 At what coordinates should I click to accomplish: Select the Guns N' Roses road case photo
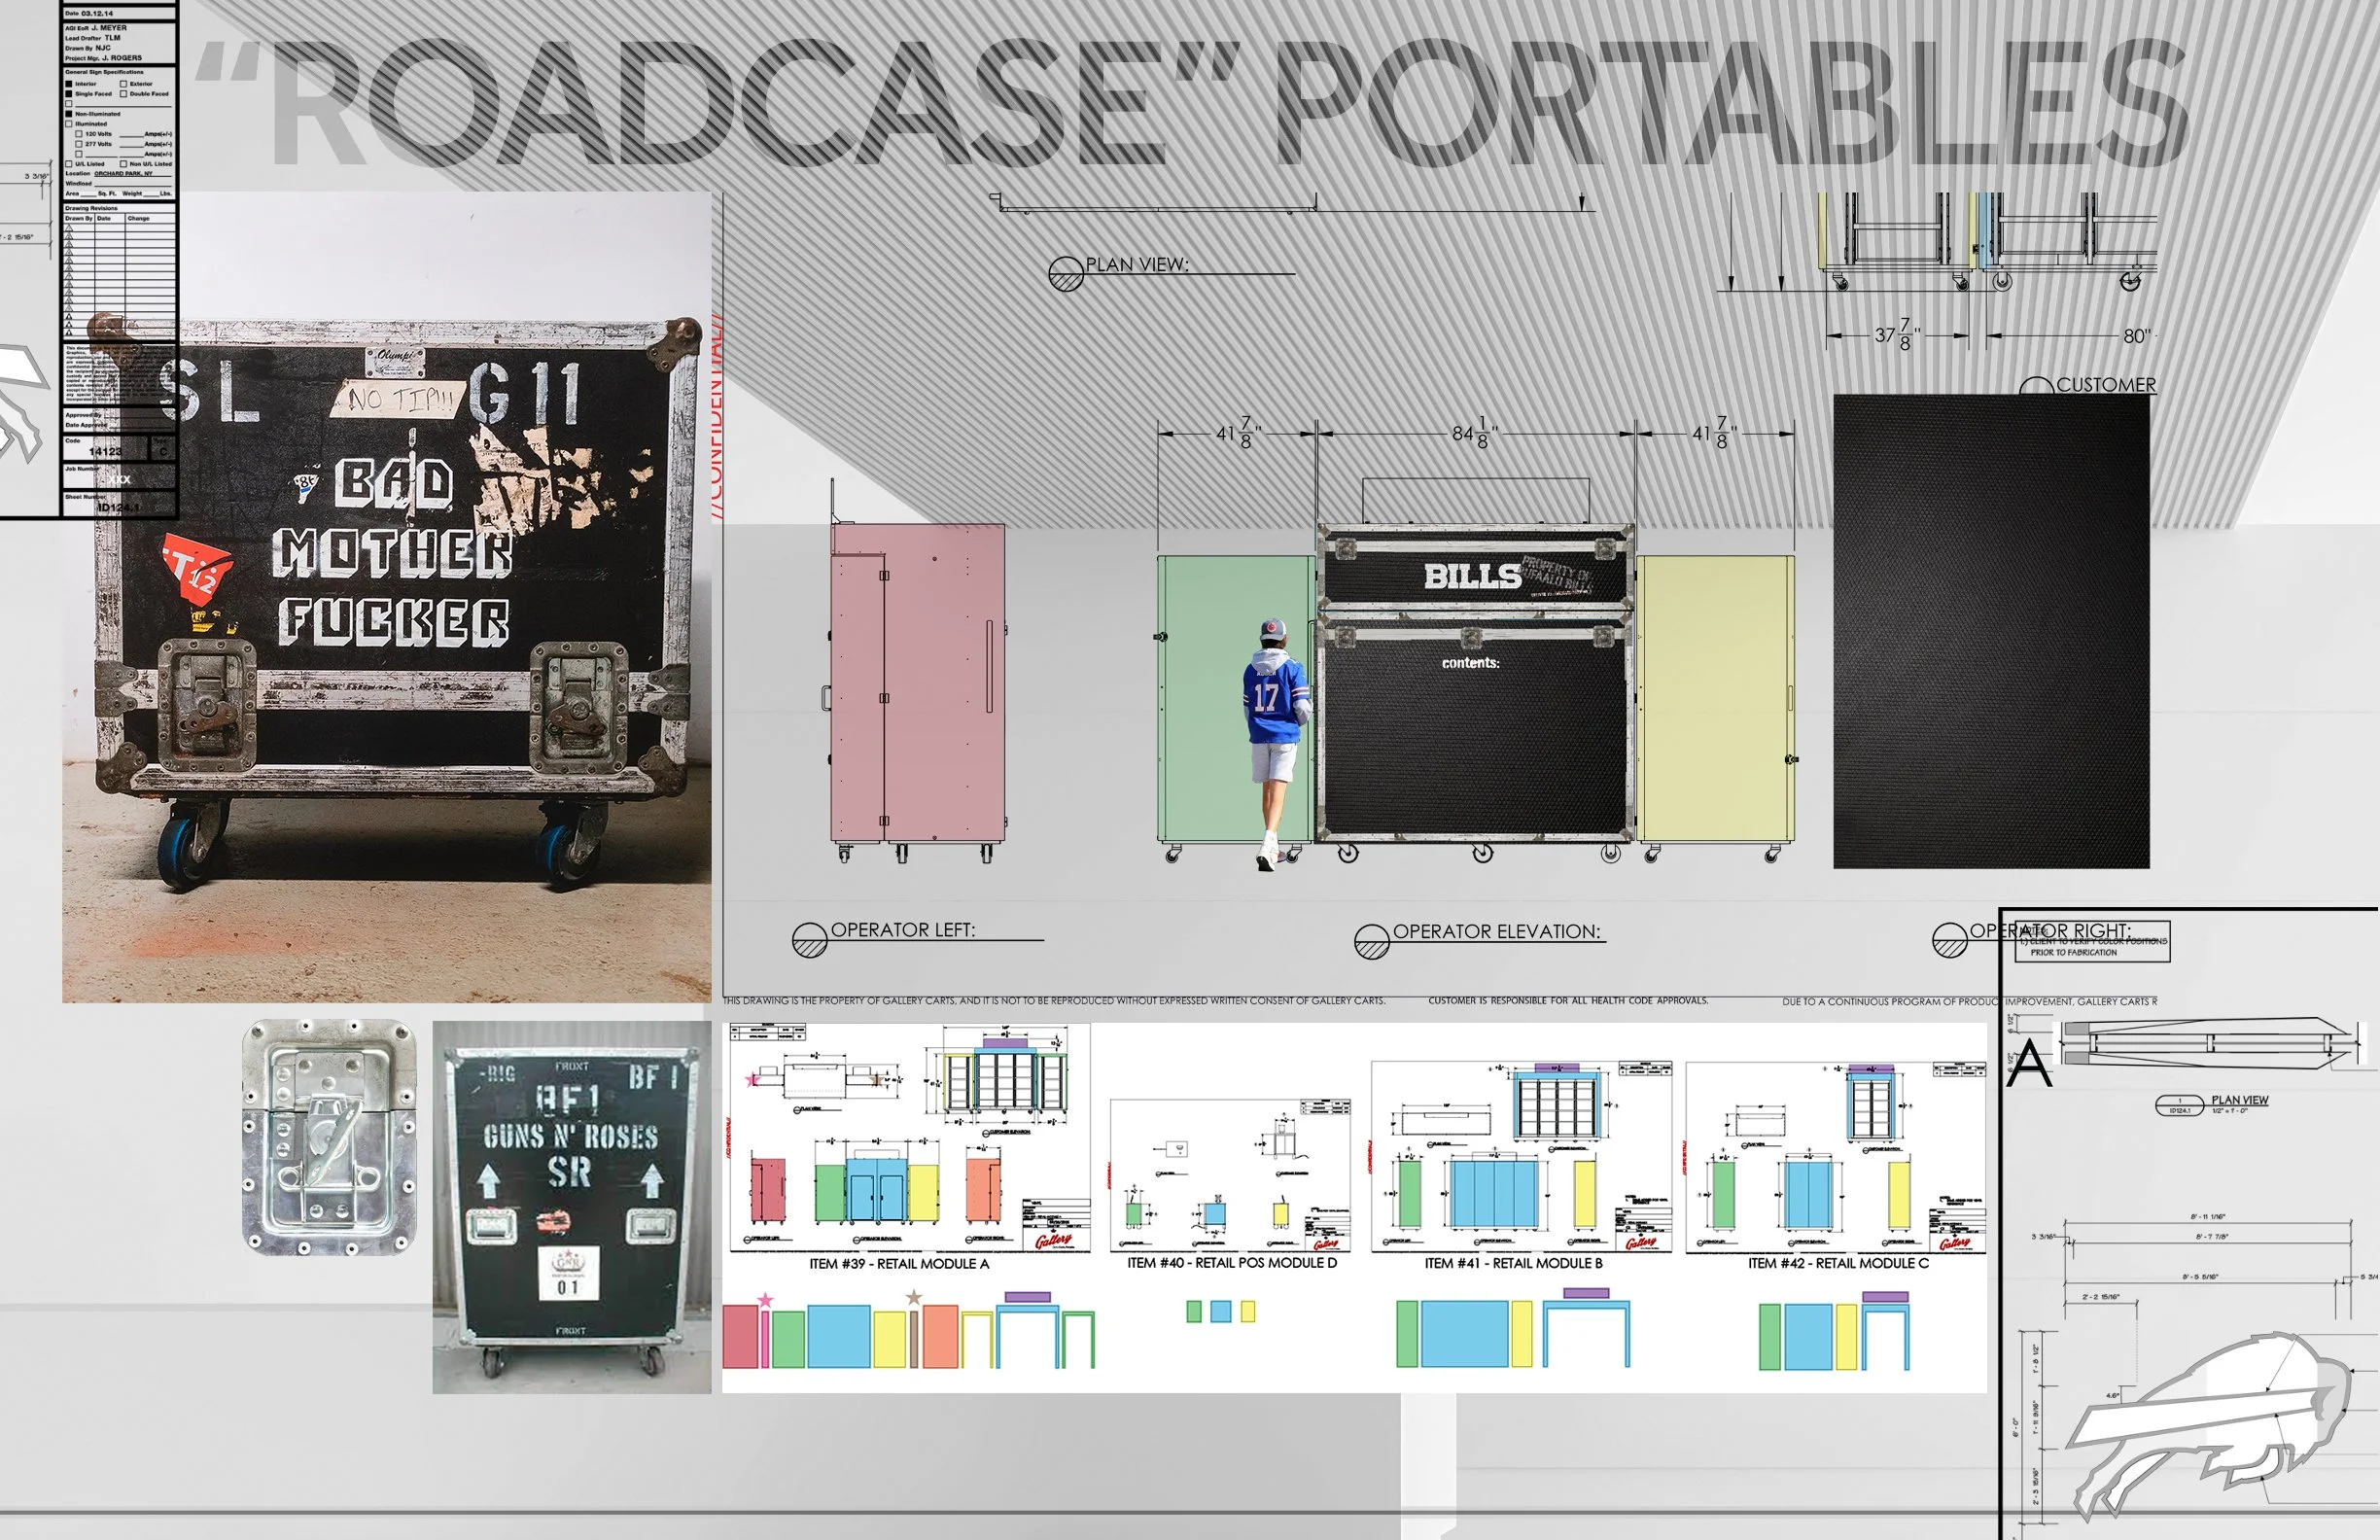tap(571, 1205)
